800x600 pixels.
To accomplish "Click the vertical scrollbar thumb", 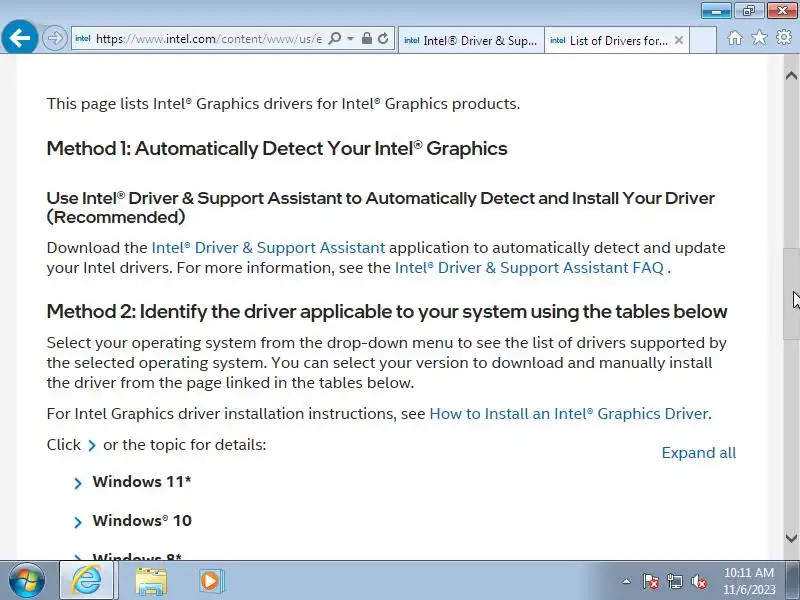I will (791, 293).
